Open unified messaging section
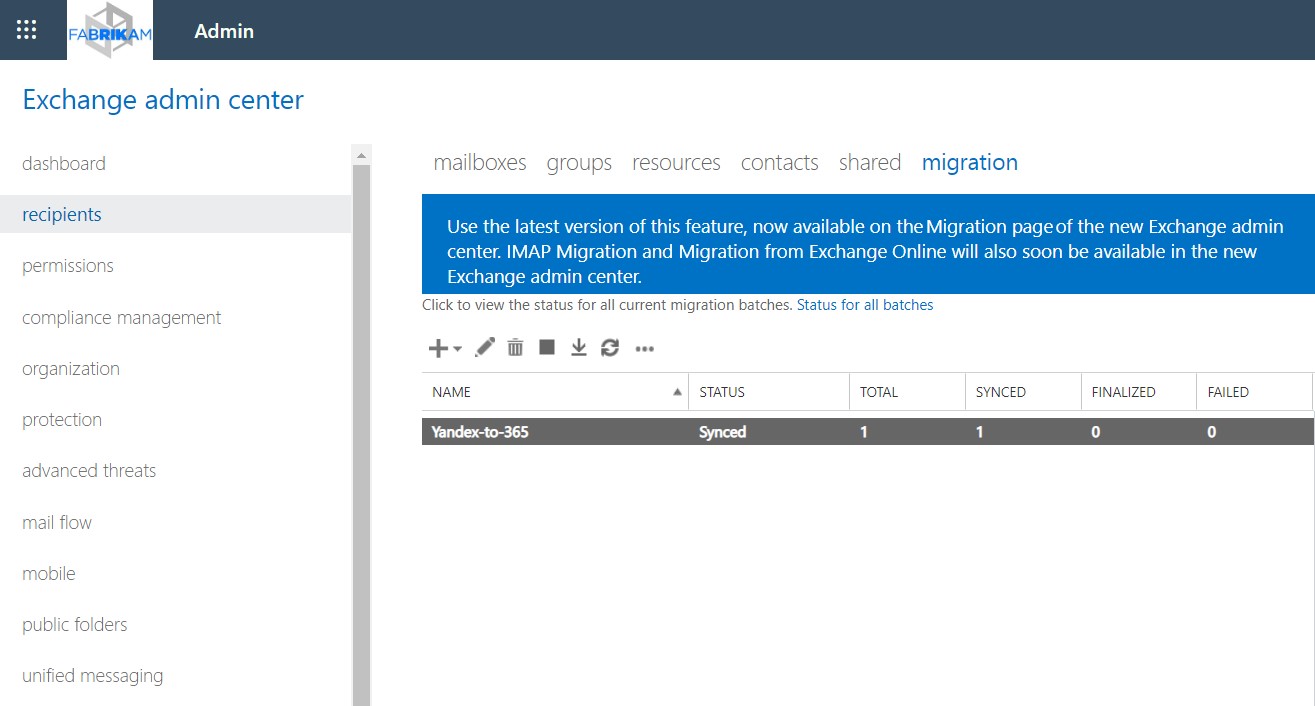 (93, 675)
